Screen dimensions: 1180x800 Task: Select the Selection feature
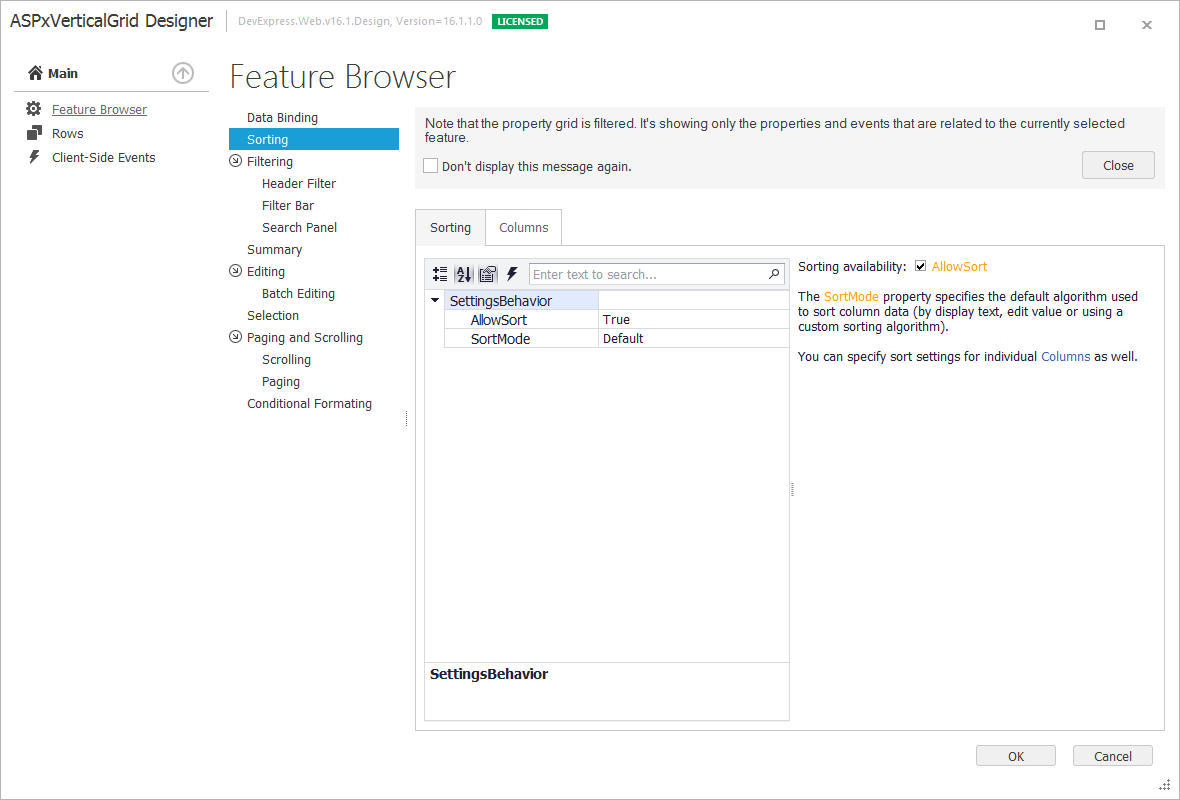(x=273, y=315)
